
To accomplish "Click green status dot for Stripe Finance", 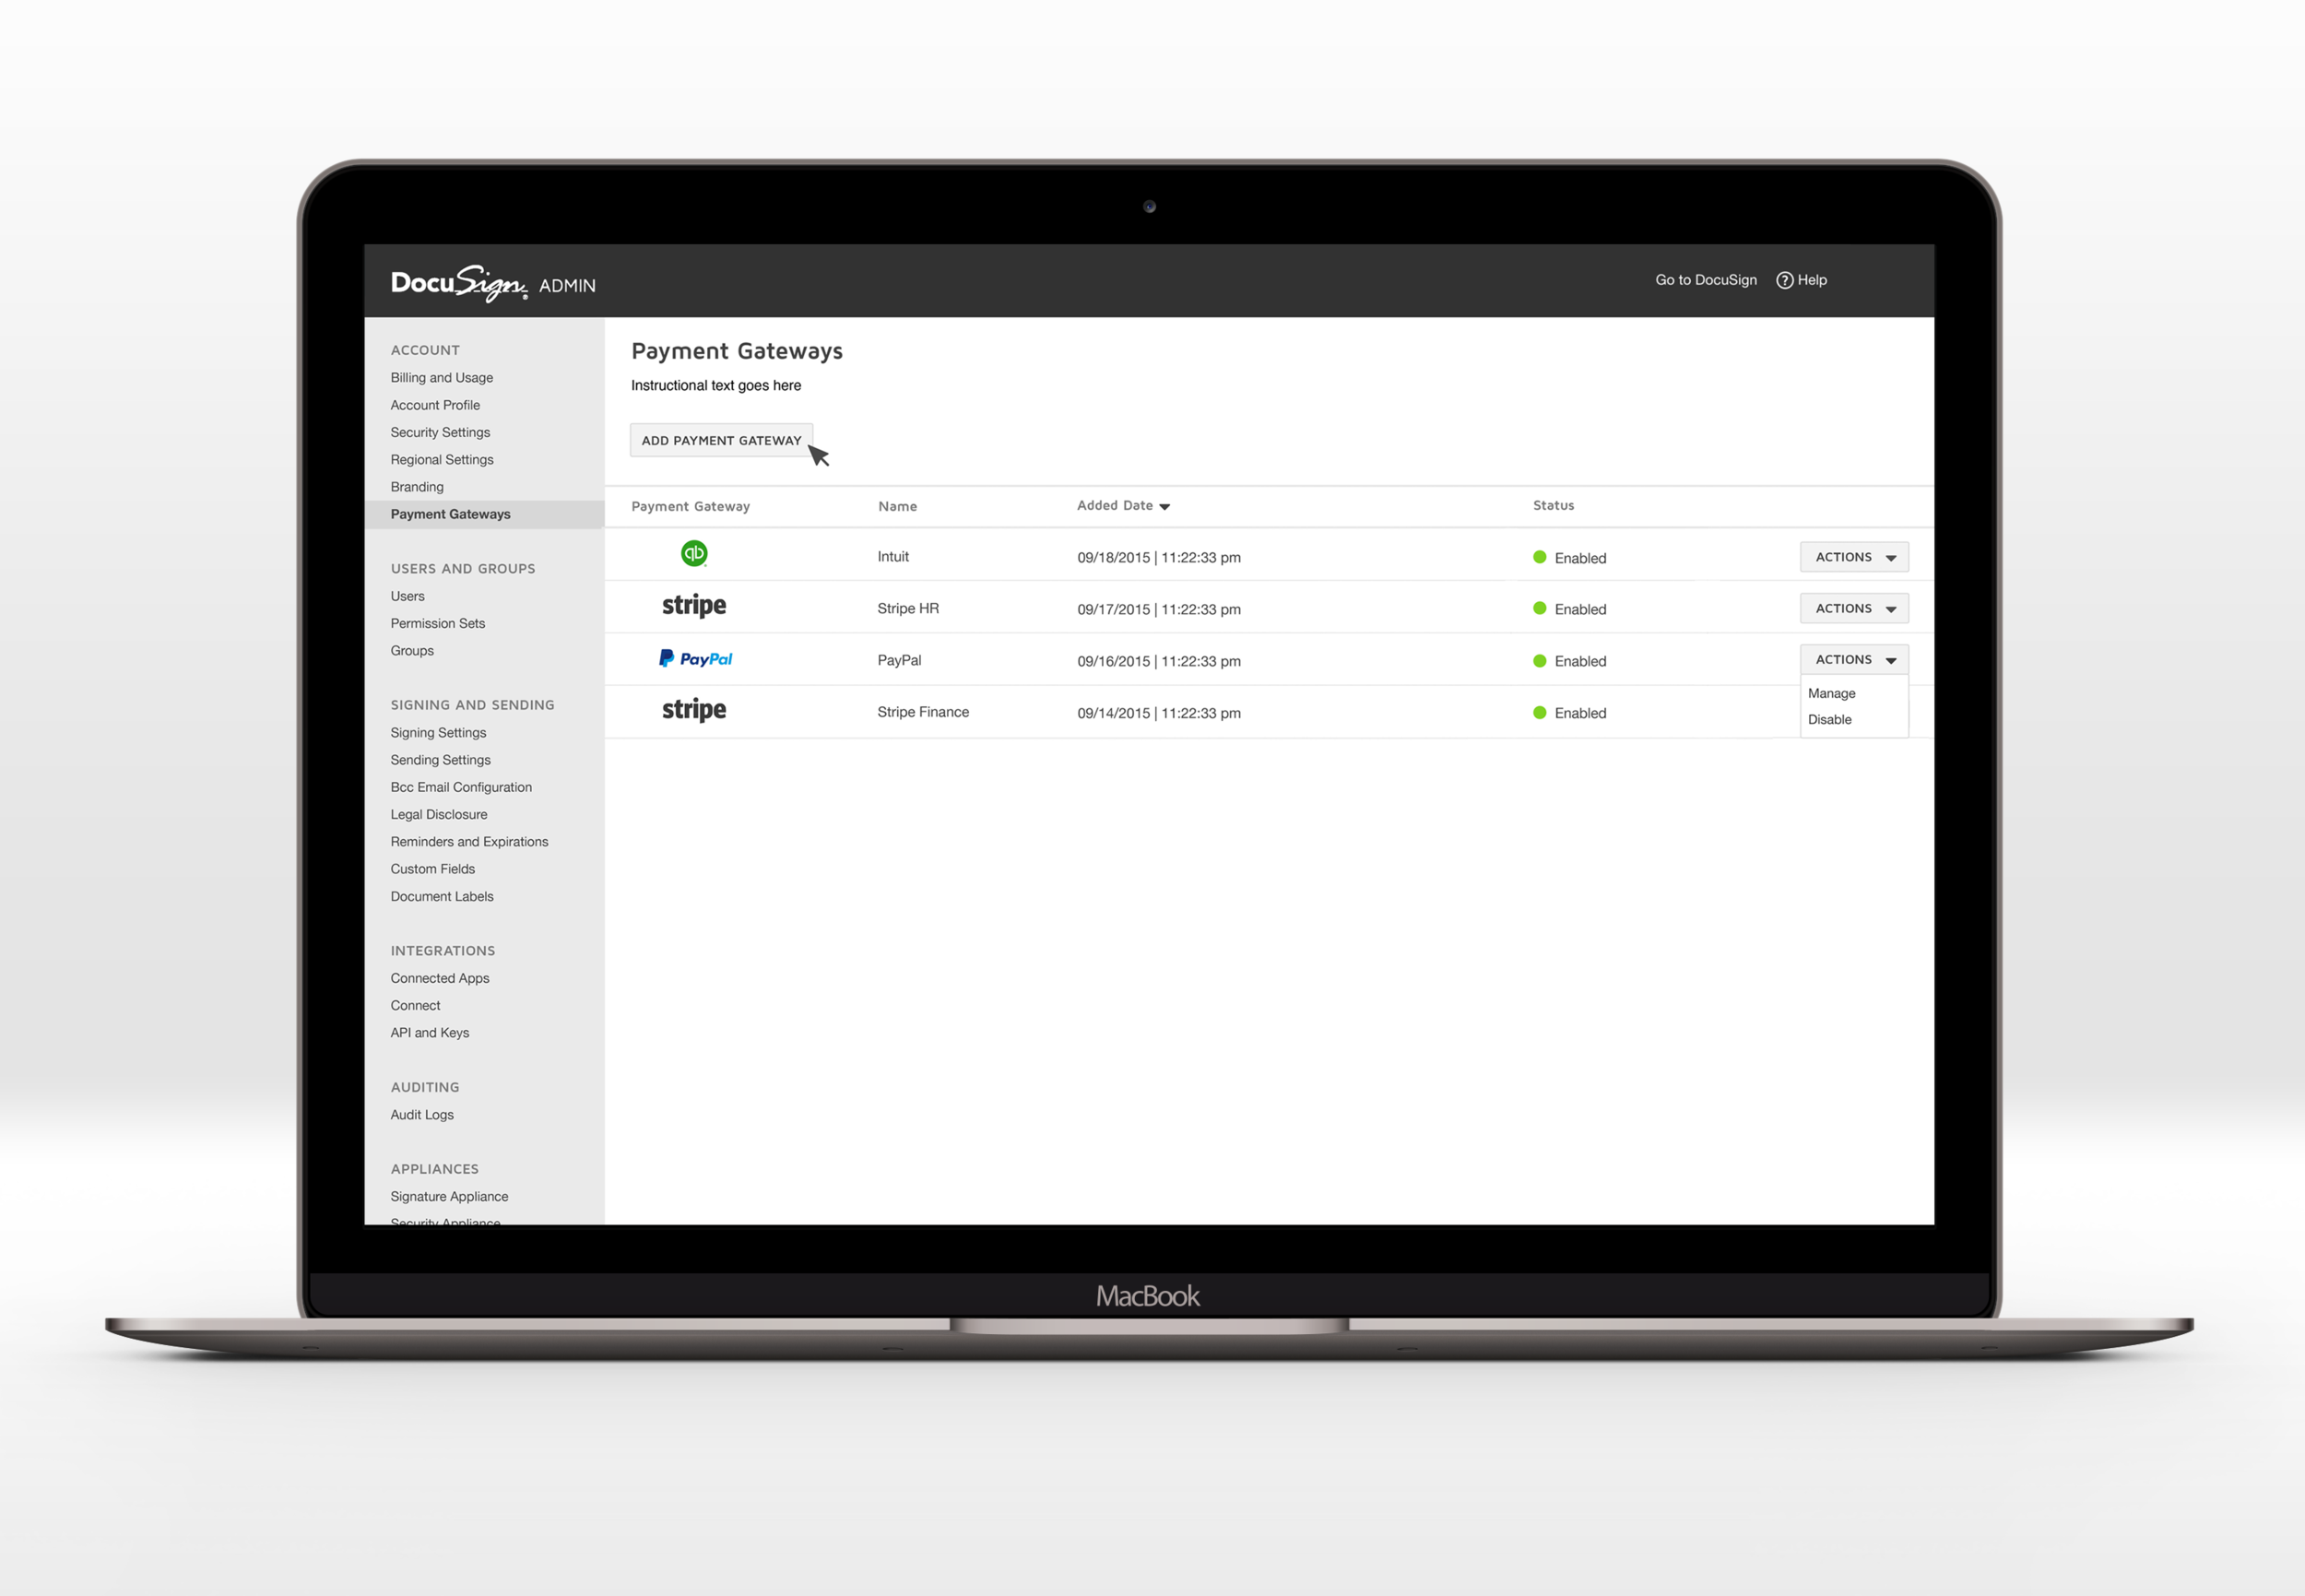I will 1540,712.
